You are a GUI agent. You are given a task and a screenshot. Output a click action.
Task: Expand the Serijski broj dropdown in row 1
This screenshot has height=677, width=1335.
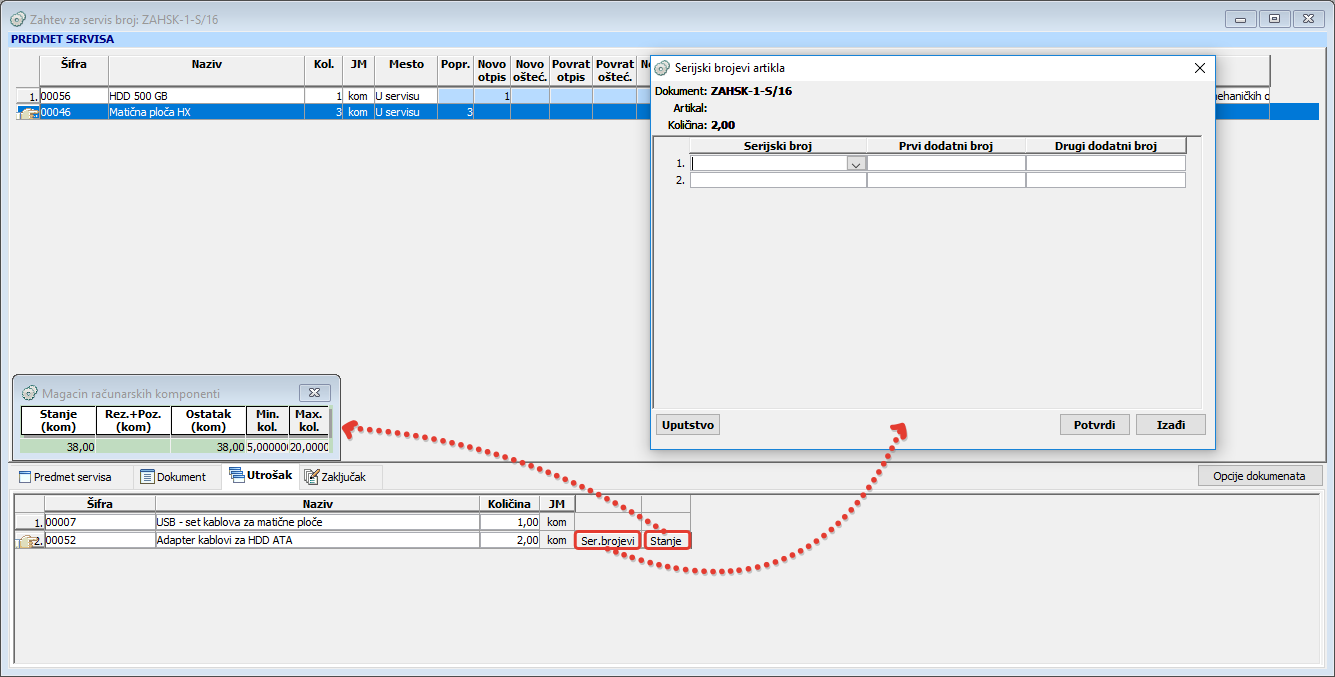856,163
